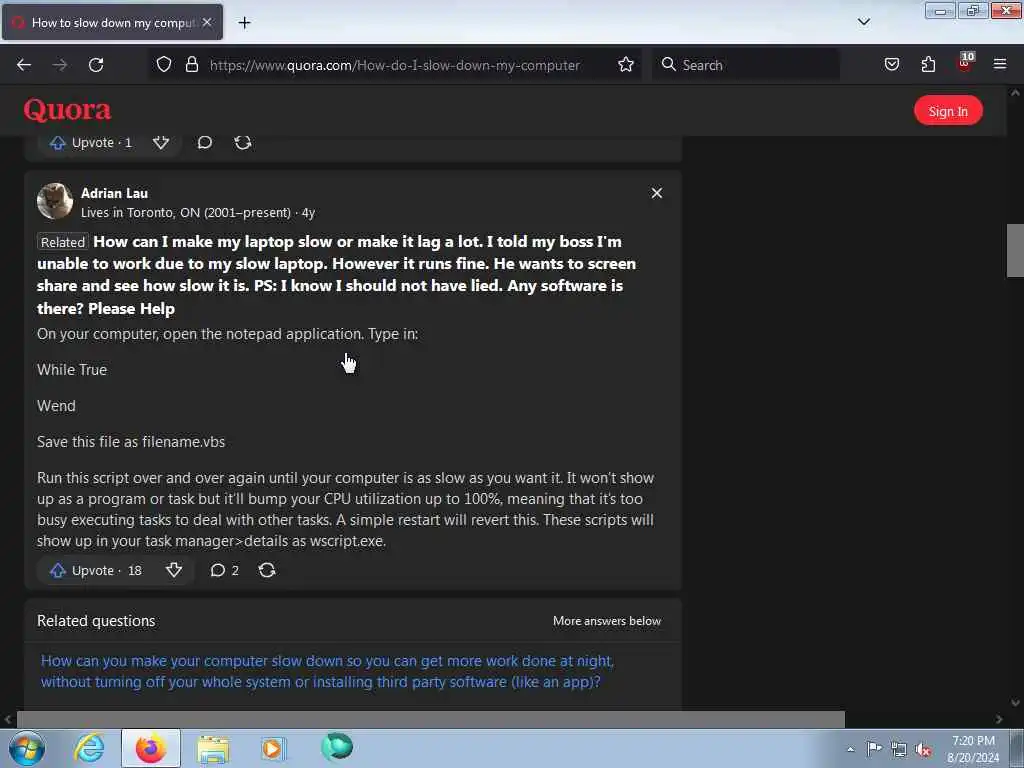Close the Quora browser tab
This screenshot has width=1024, height=768.
[x=207, y=22]
